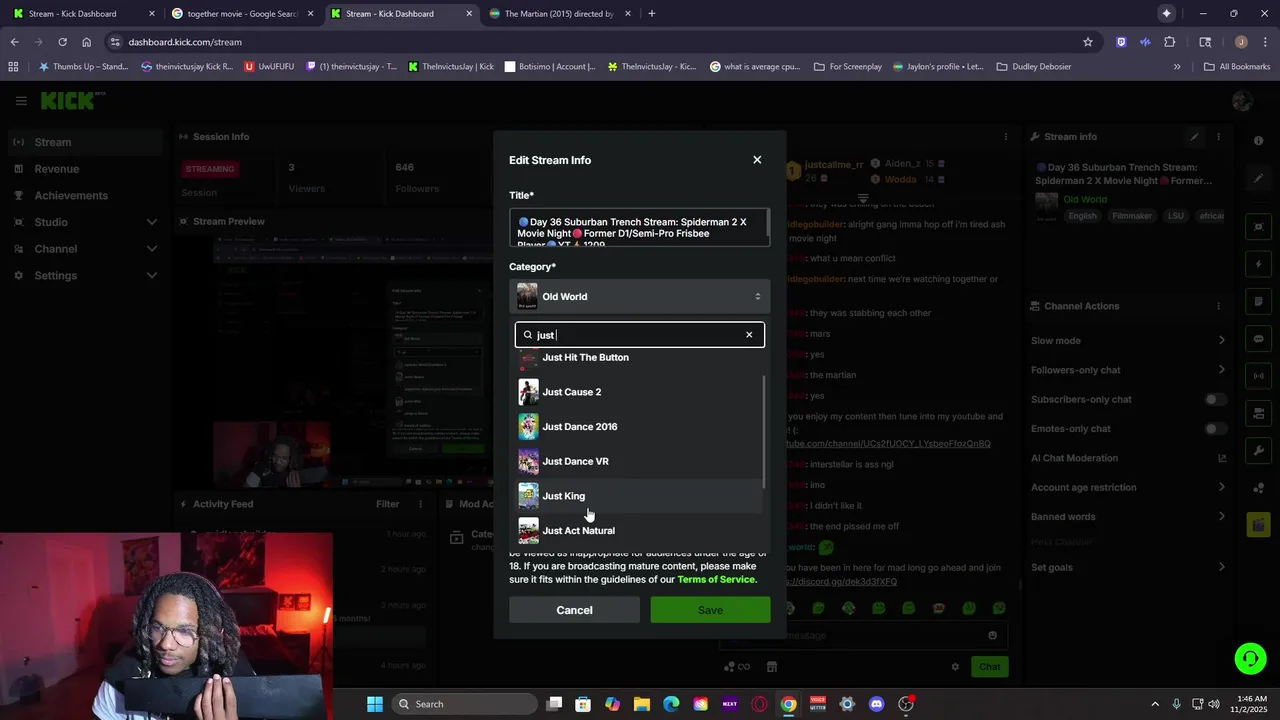Image resolution: width=1280 pixels, height=720 pixels.
Task: Click the Windows Start button
Action: [375, 704]
